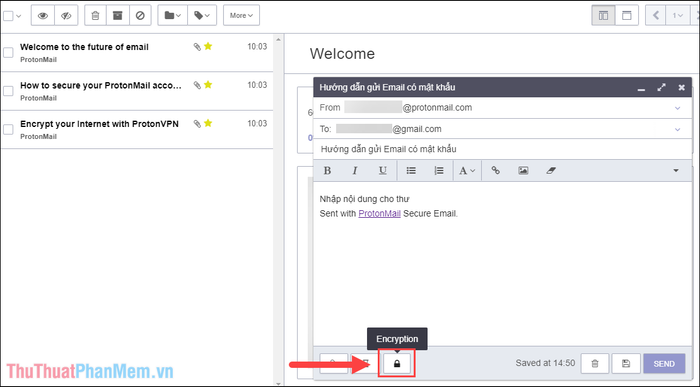
Task: Open the move to folder dropdown
Action: point(172,16)
